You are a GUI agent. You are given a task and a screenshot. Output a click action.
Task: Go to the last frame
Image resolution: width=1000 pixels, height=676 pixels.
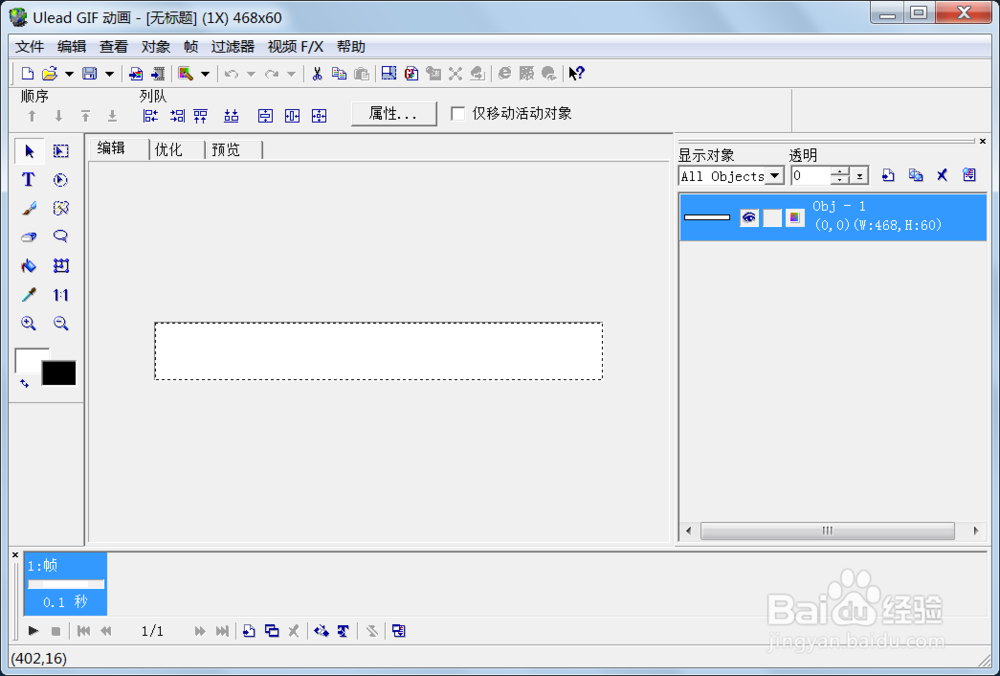(222, 631)
